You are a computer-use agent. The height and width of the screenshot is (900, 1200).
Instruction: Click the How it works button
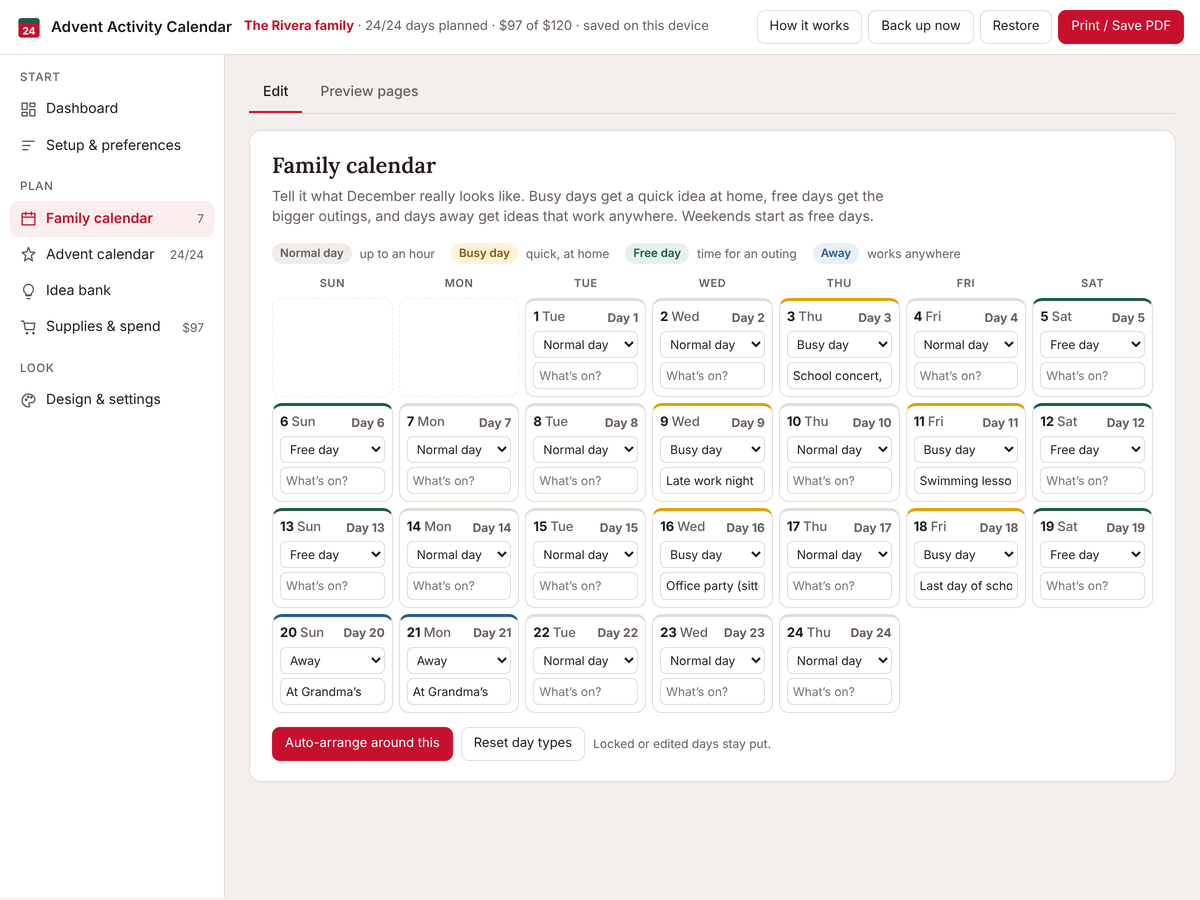click(809, 26)
